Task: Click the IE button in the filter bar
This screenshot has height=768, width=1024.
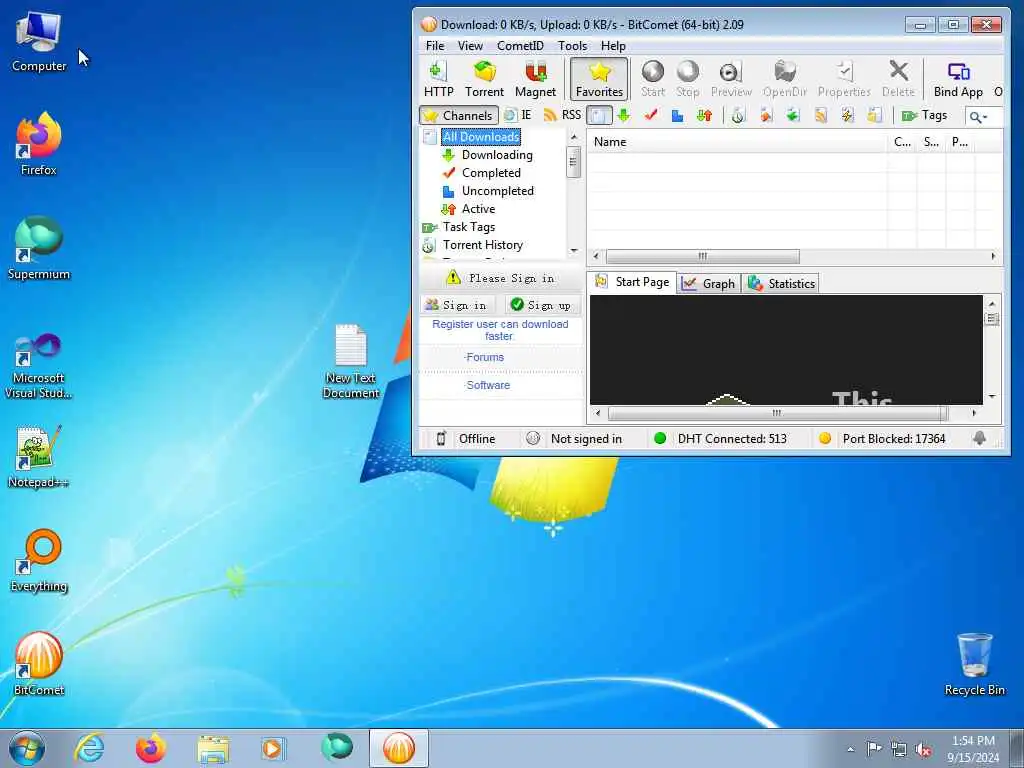Action: (518, 116)
